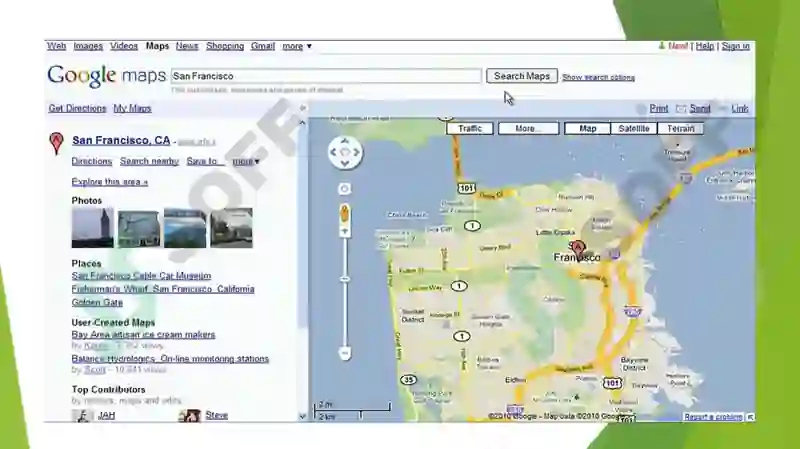Switch to Map view
Viewport: 800px width, 449px height.
588,129
